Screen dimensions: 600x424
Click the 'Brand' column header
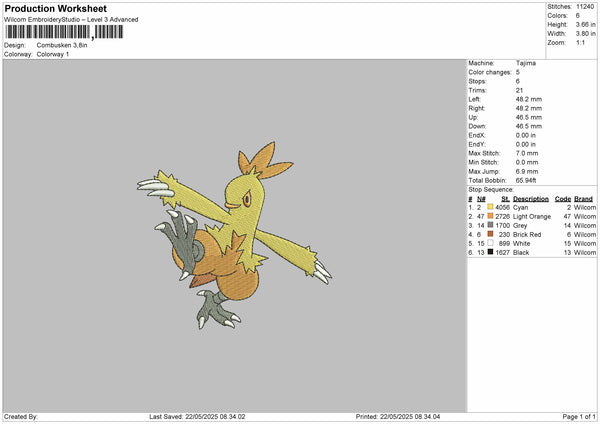[x=584, y=199]
